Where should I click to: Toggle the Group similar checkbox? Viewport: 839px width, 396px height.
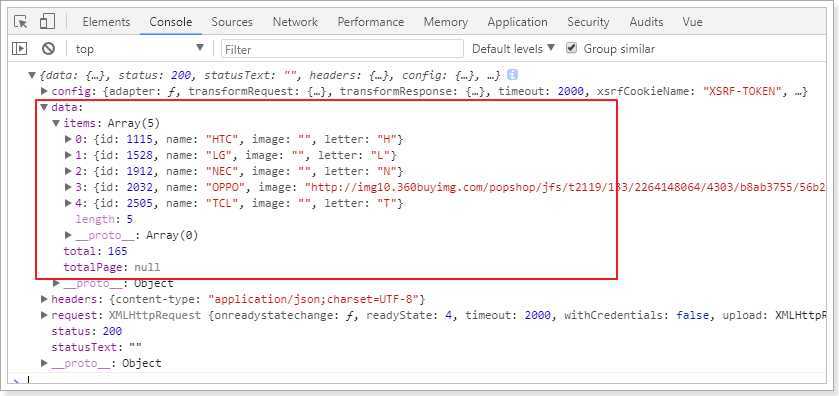pyautogui.click(x=571, y=48)
